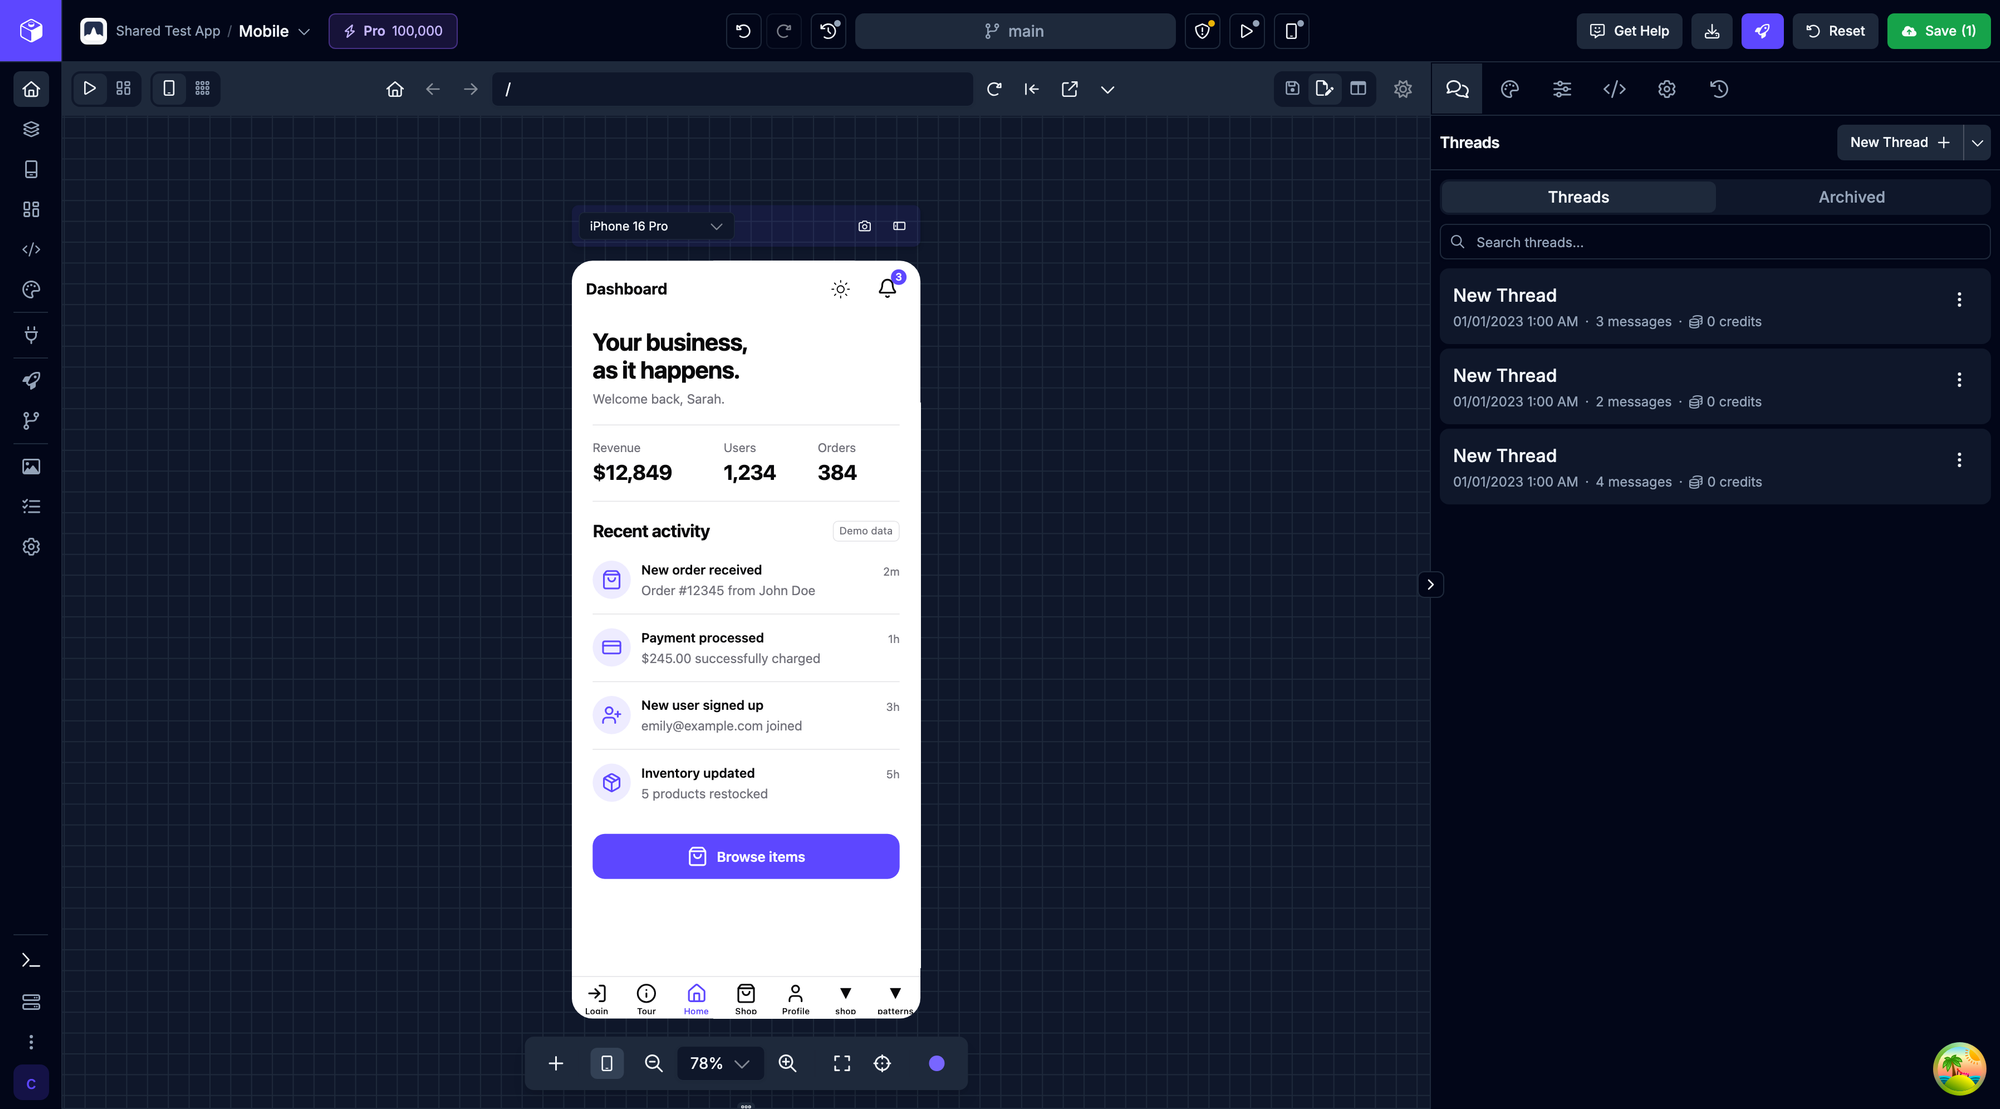Click the purple rocket publish button
This screenshot has height=1109, width=2000.
(1762, 31)
